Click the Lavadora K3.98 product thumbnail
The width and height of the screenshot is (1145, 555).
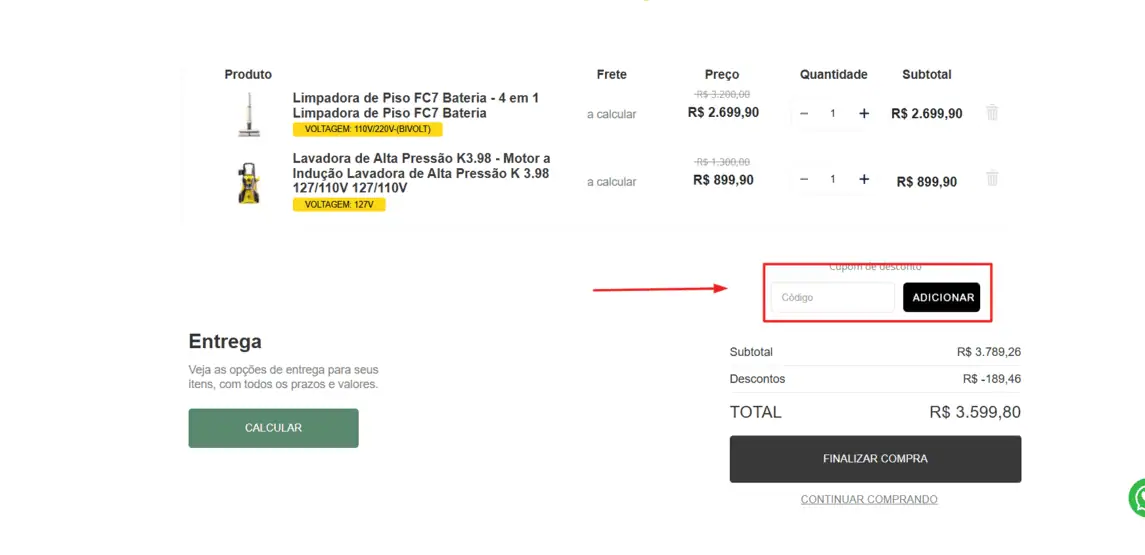[249, 183]
